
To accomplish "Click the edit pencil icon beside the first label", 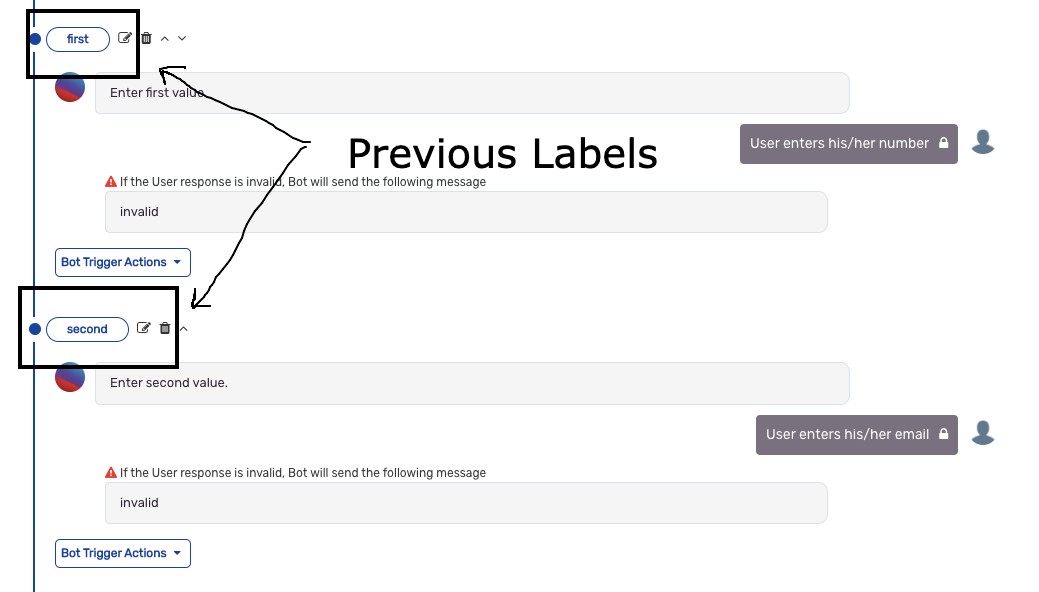I will tap(125, 37).
